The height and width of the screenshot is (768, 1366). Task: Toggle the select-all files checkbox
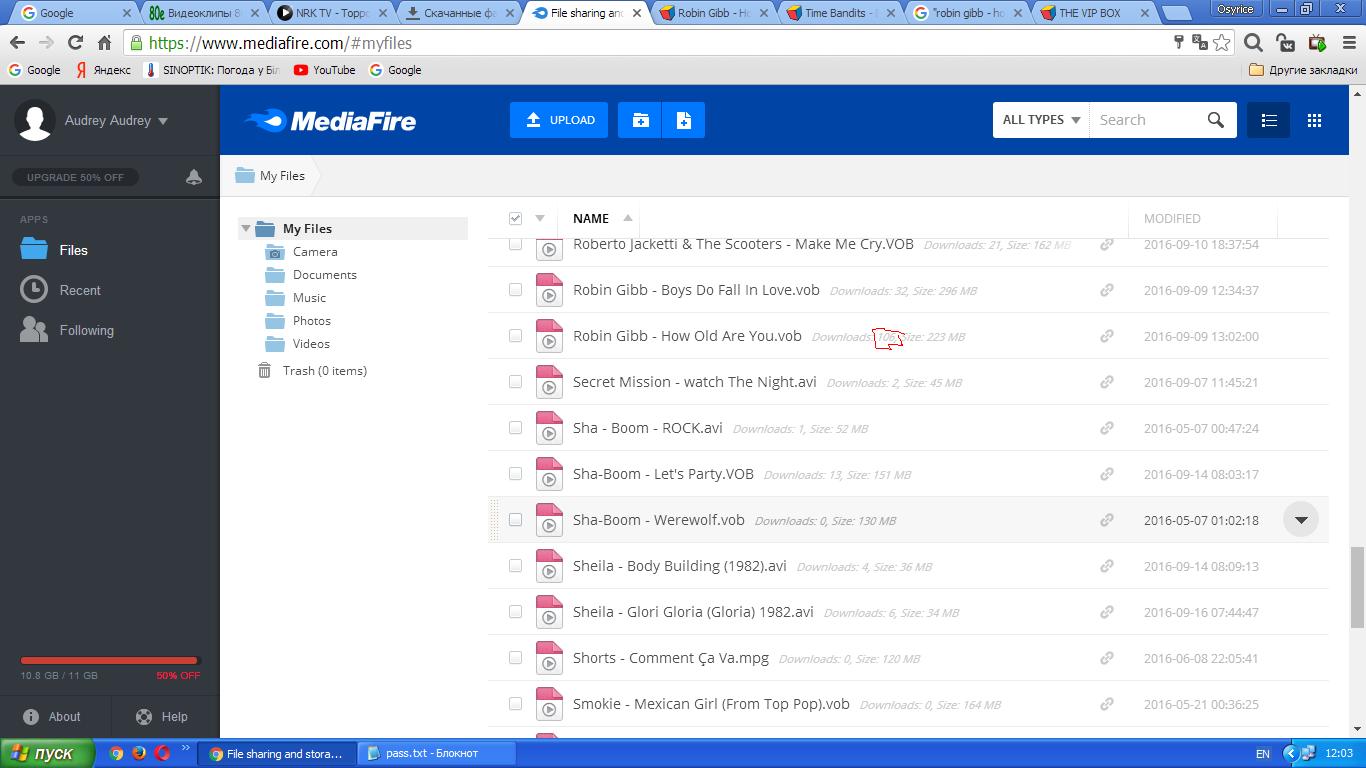click(x=515, y=218)
